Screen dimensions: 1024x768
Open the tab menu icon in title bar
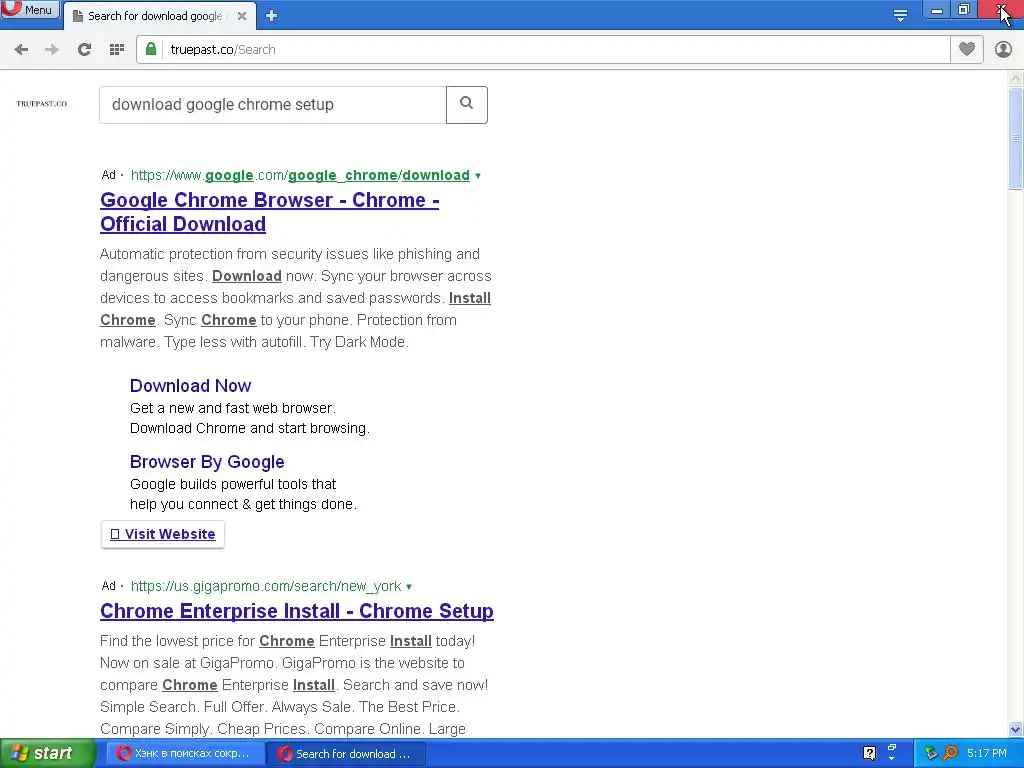click(x=900, y=15)
